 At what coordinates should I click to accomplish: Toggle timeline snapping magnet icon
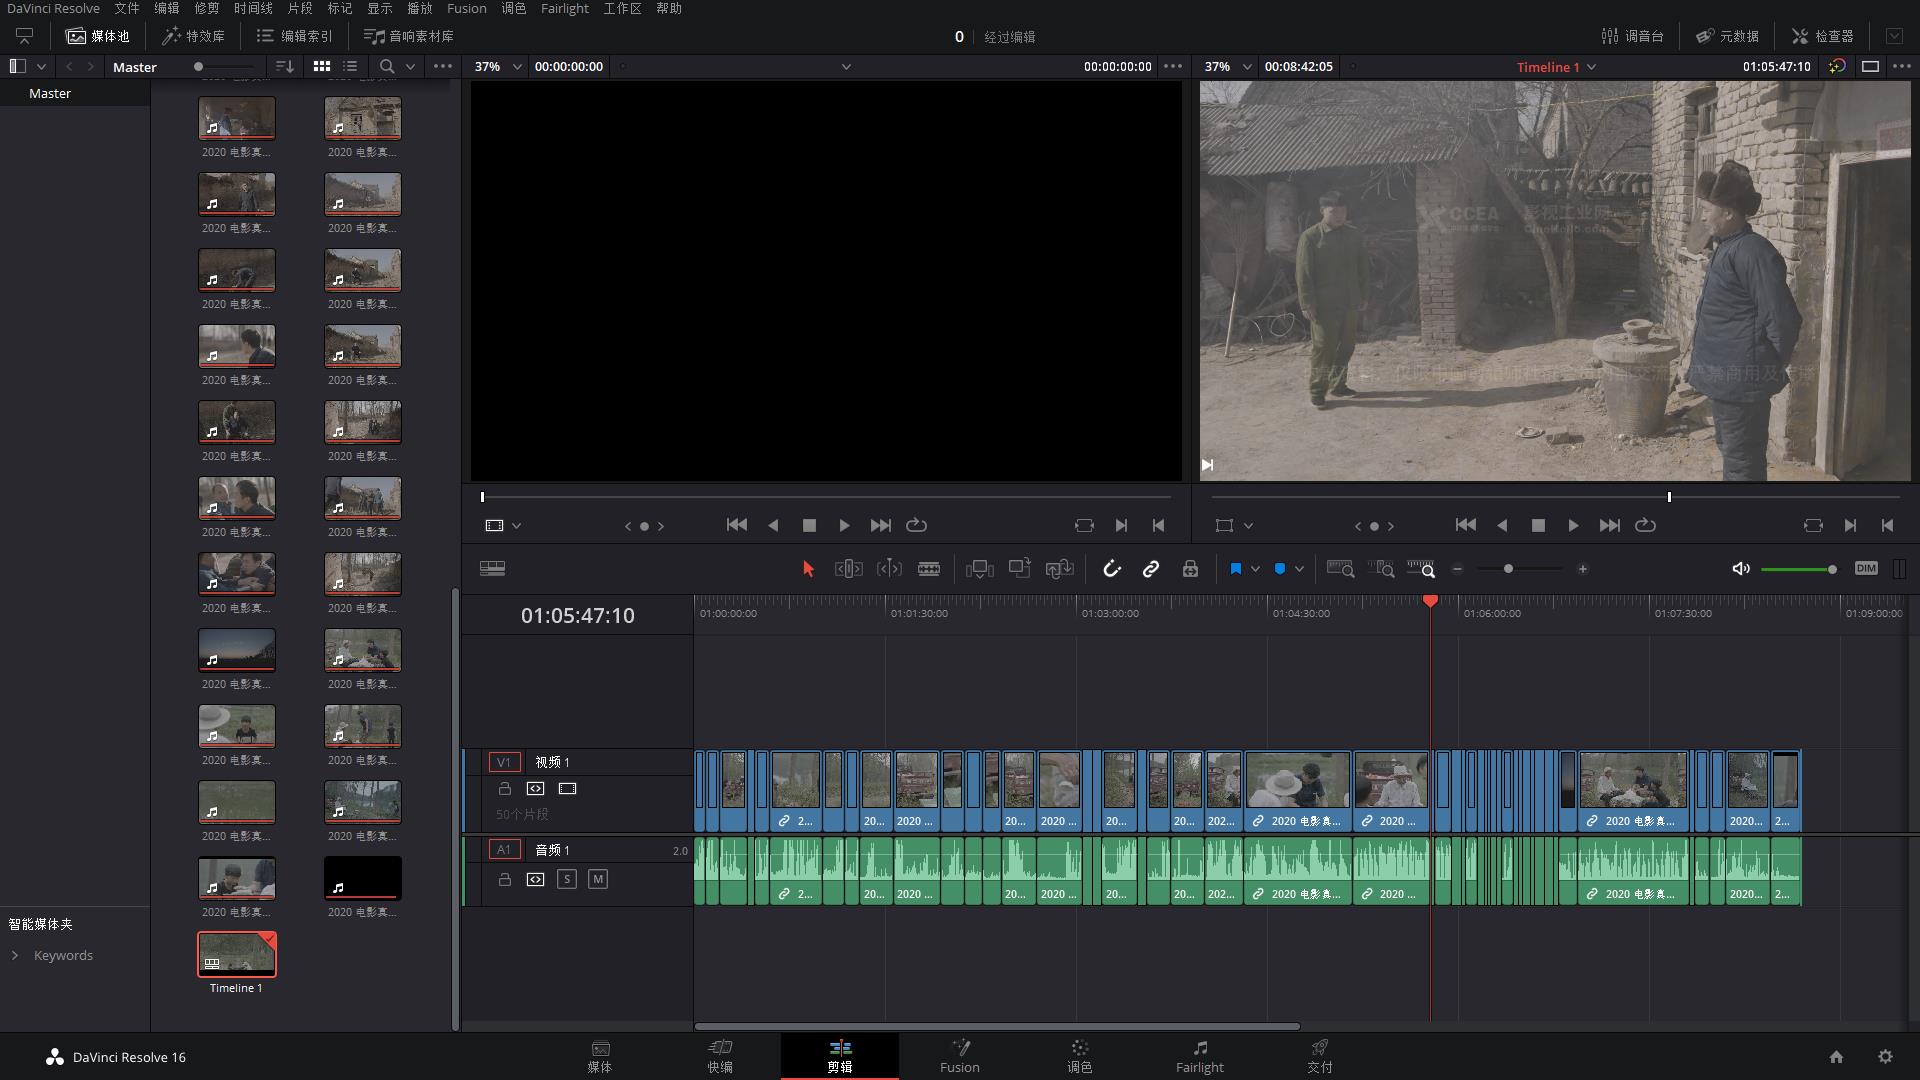1111,569
